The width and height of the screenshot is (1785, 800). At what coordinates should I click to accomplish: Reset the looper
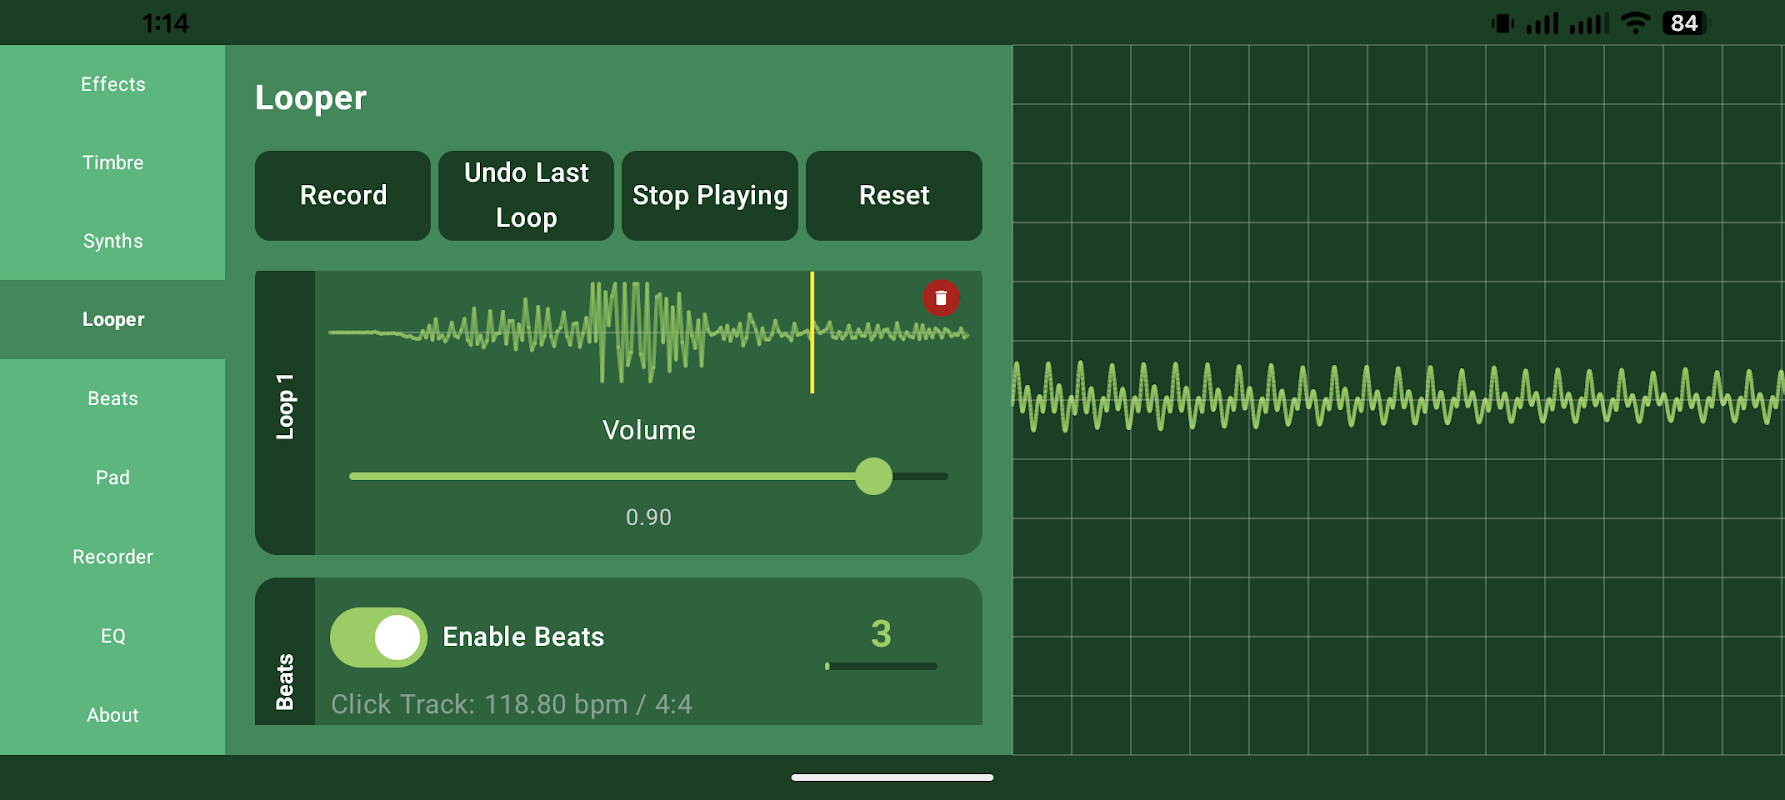[894, 196]
